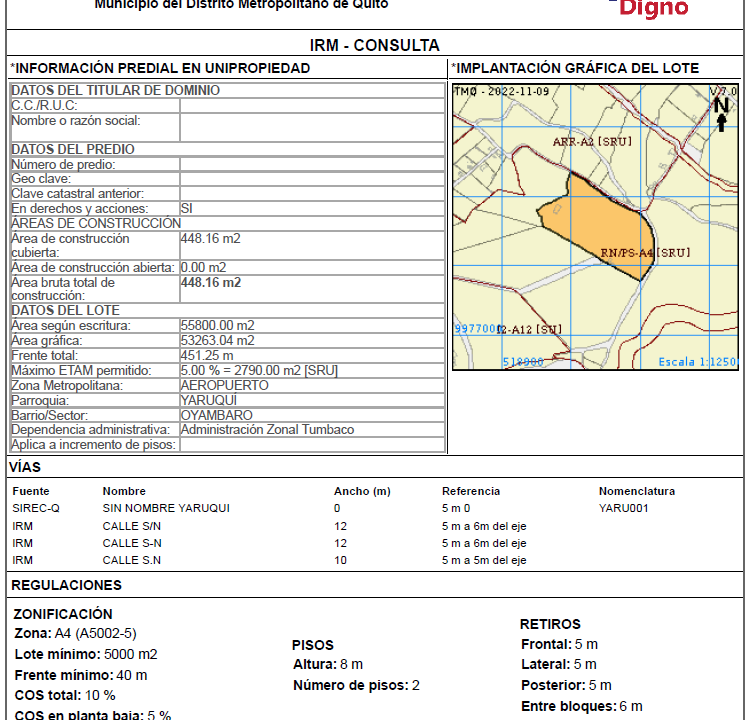The image size is (750, 720).
Task: Click the red Digno logo text
Action: pos(654,9)
